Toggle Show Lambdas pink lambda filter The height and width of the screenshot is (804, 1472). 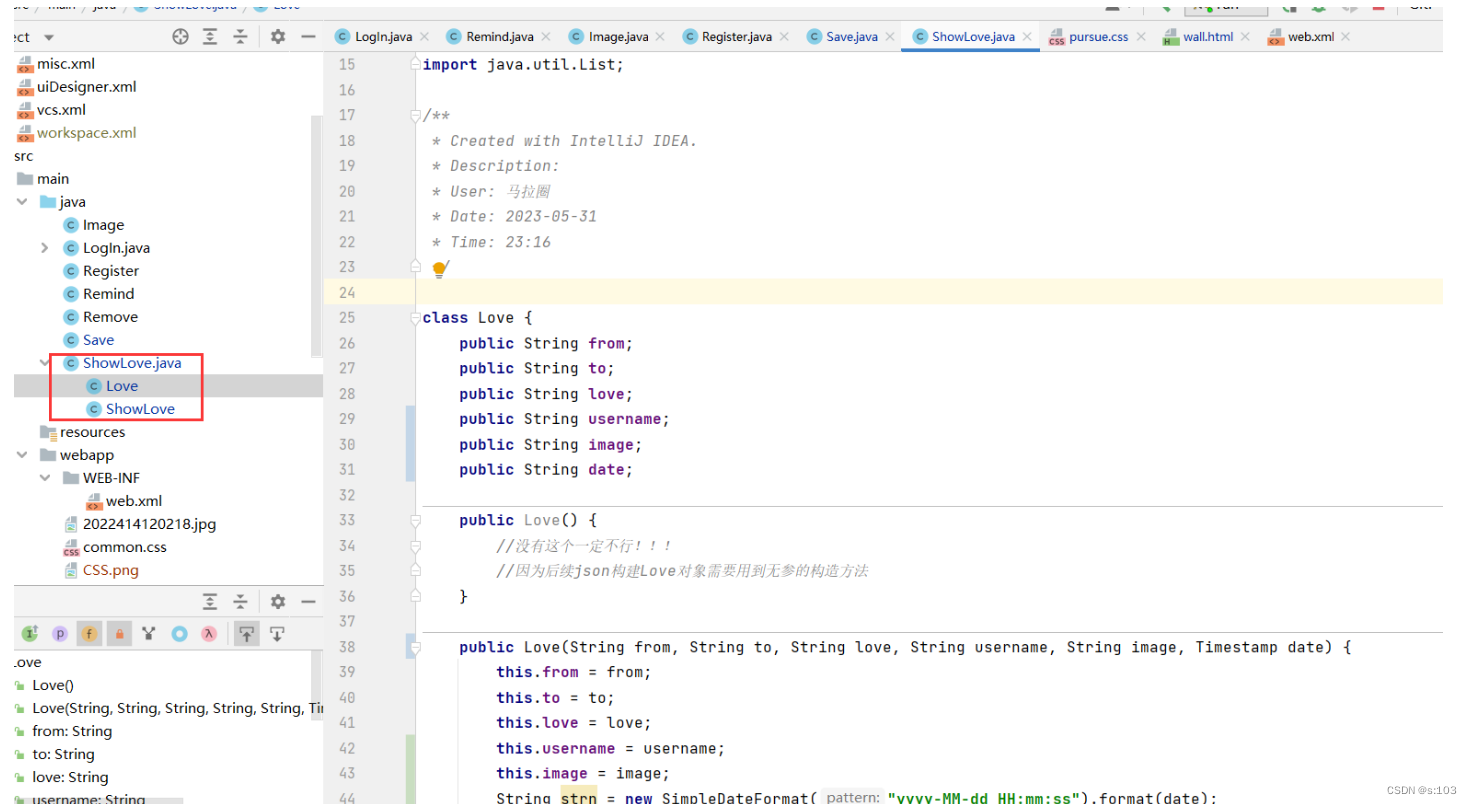(209, 633)
